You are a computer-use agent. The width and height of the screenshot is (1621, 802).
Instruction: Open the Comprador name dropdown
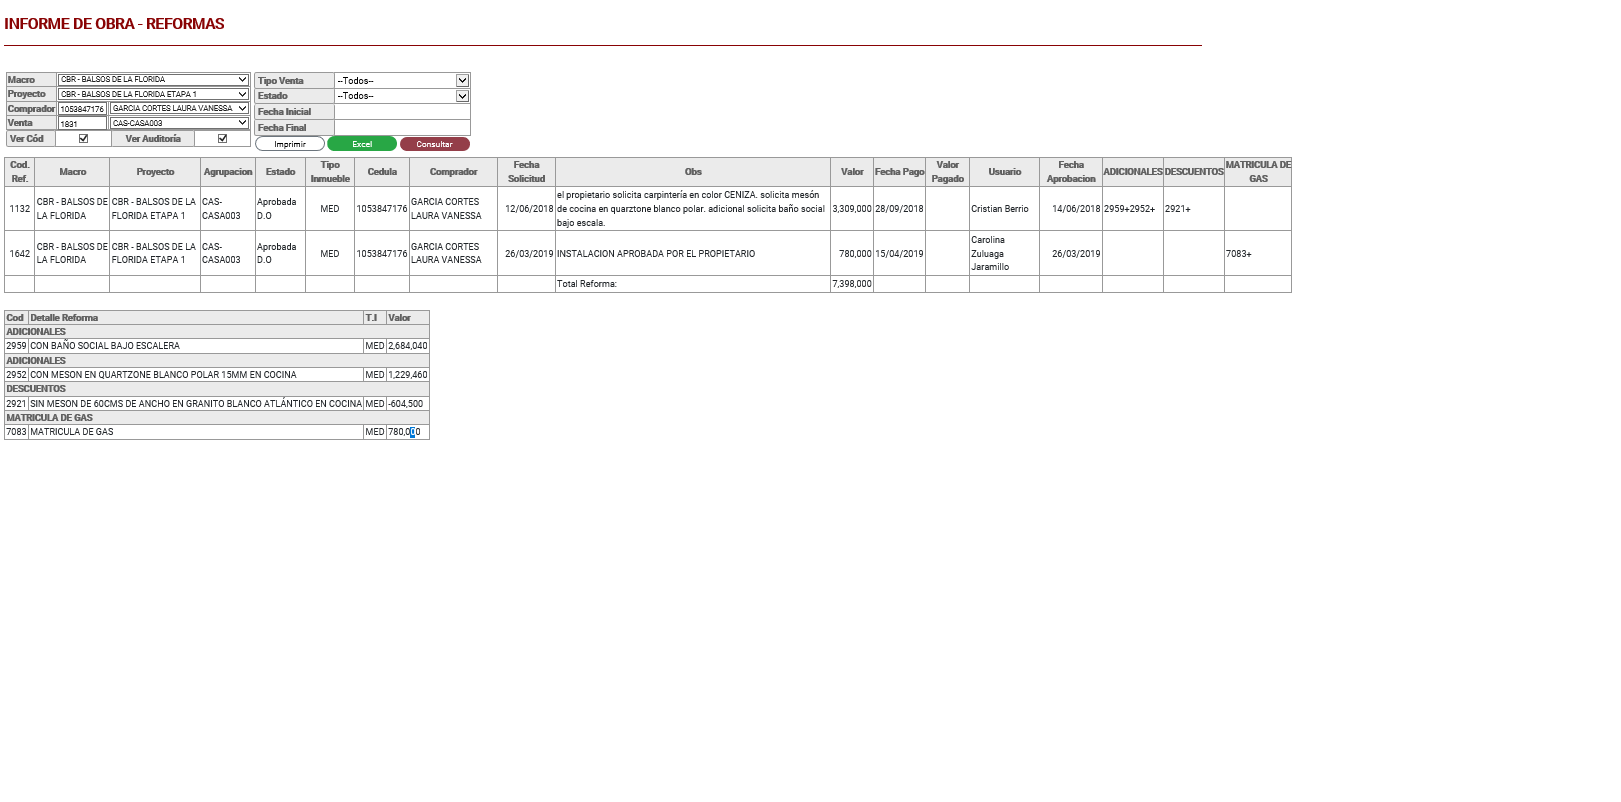click(179, 108)
